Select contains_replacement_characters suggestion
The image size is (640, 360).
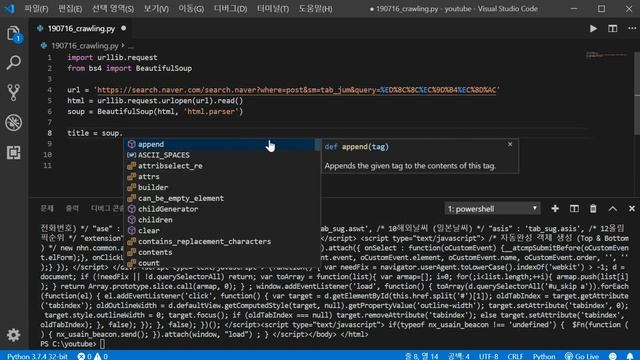[x=220, y=242]
